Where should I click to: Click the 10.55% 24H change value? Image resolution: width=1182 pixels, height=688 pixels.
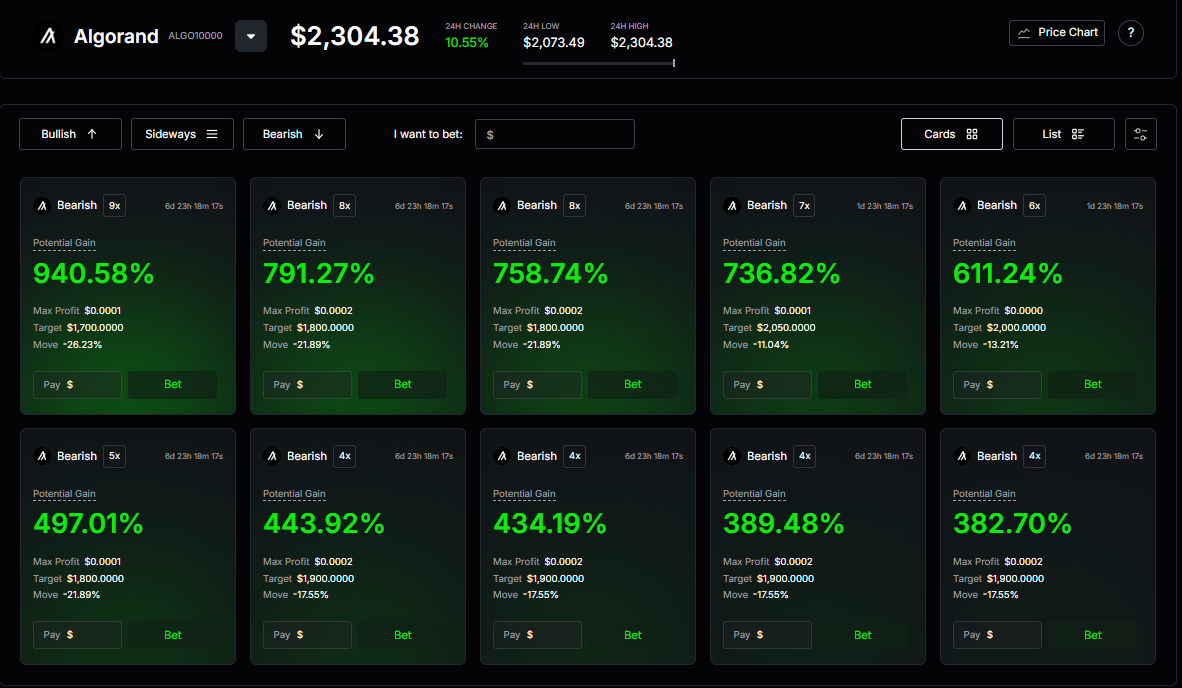click(467, 43)
